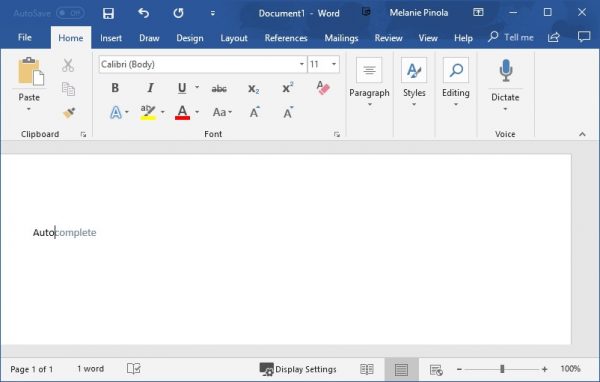Open the Insert ribbon tab

(111, 38)
